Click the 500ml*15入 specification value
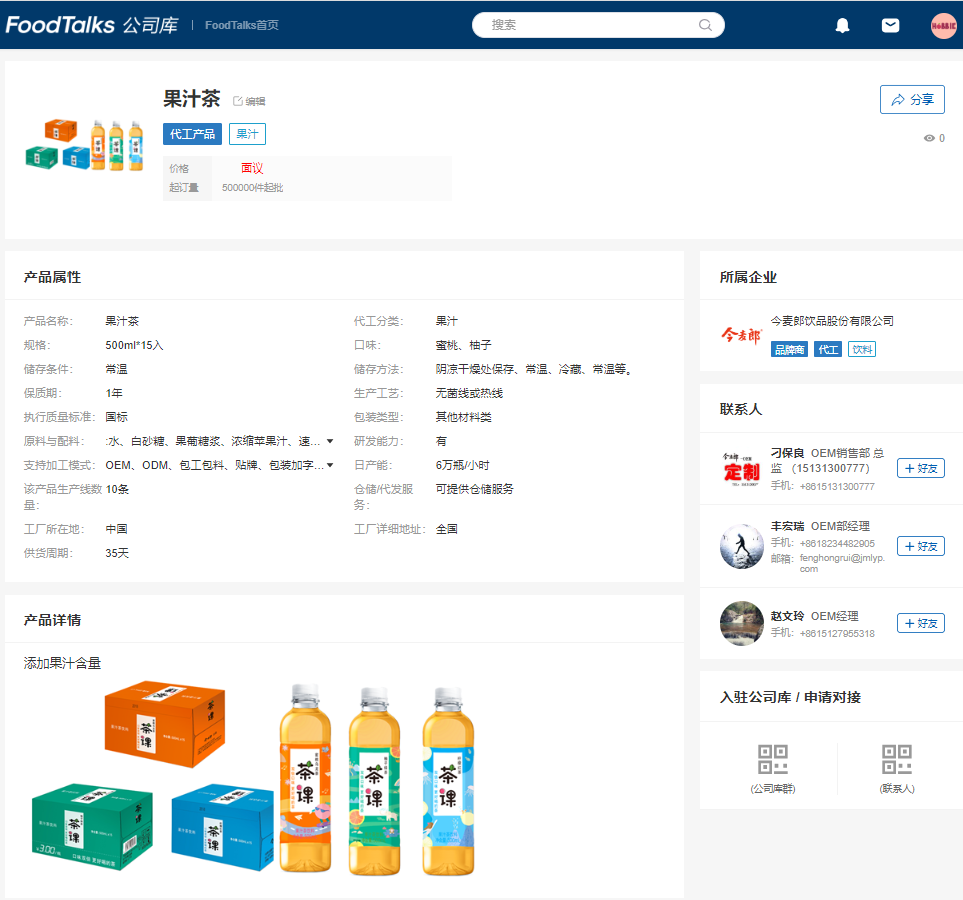963x900 pixels. (x=134, y=345)
